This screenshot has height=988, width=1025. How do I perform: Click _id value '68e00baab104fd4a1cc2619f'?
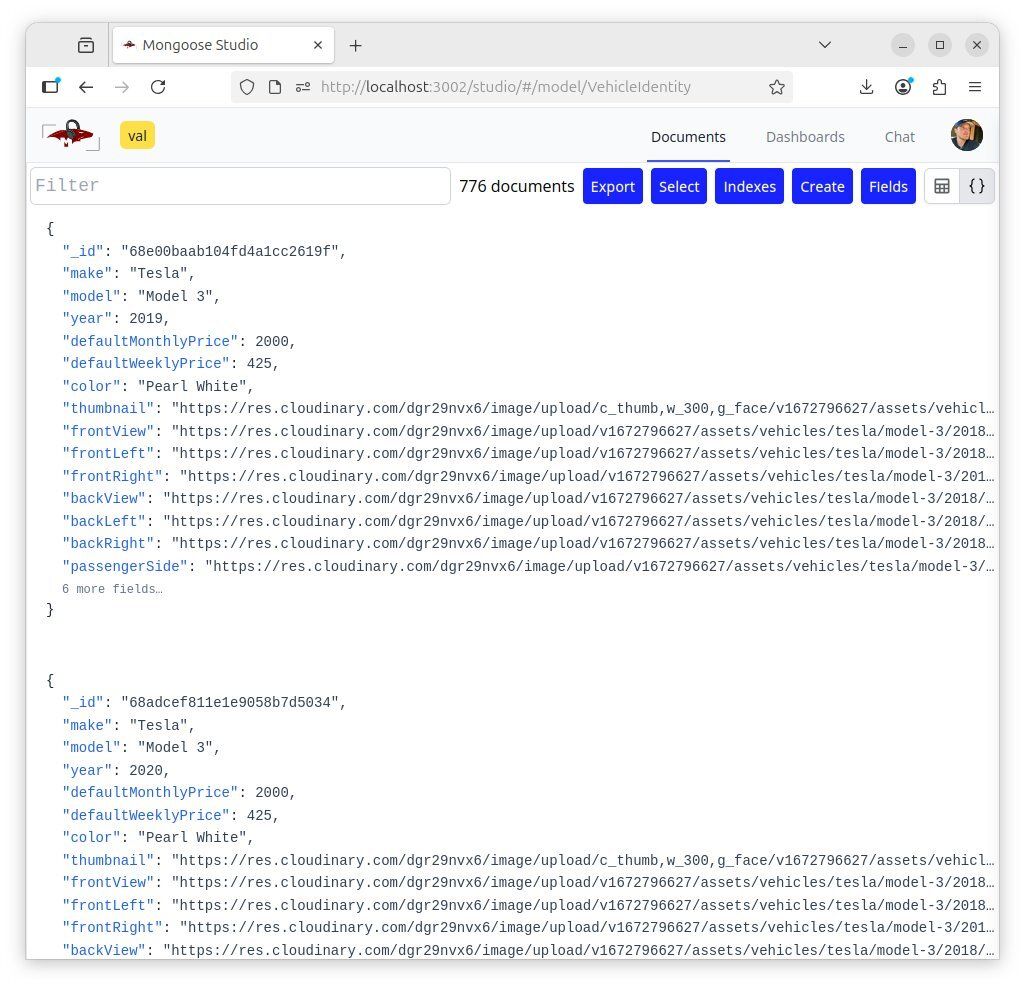[229, 251]
